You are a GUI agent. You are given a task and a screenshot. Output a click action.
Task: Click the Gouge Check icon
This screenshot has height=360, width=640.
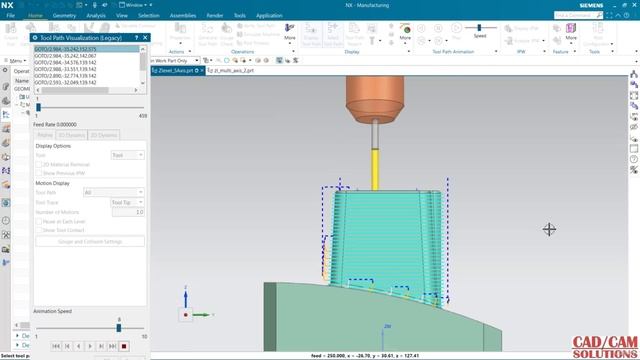[226, 33]
